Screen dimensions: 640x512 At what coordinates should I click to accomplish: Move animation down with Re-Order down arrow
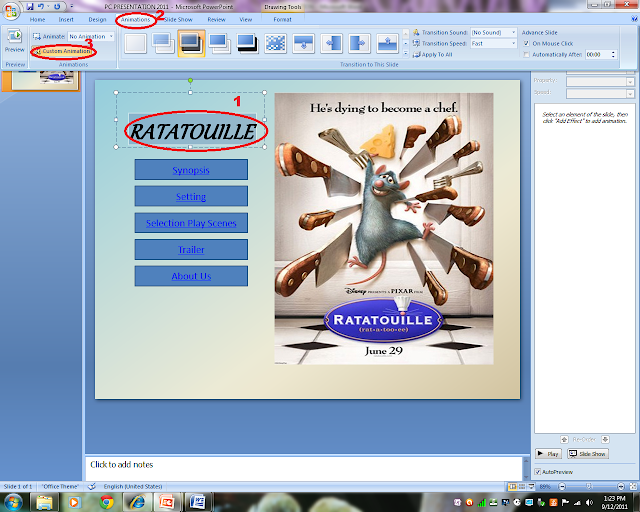coord(605,439)
